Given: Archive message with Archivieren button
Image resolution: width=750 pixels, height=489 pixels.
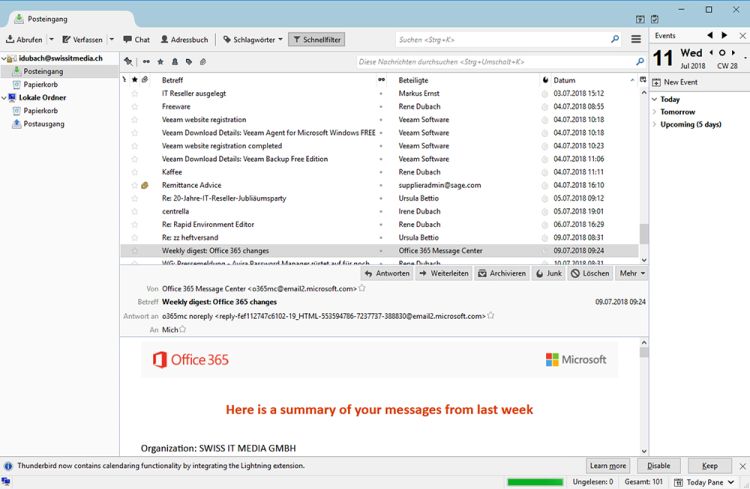Looking at the screenshot, I should (502, 273).
